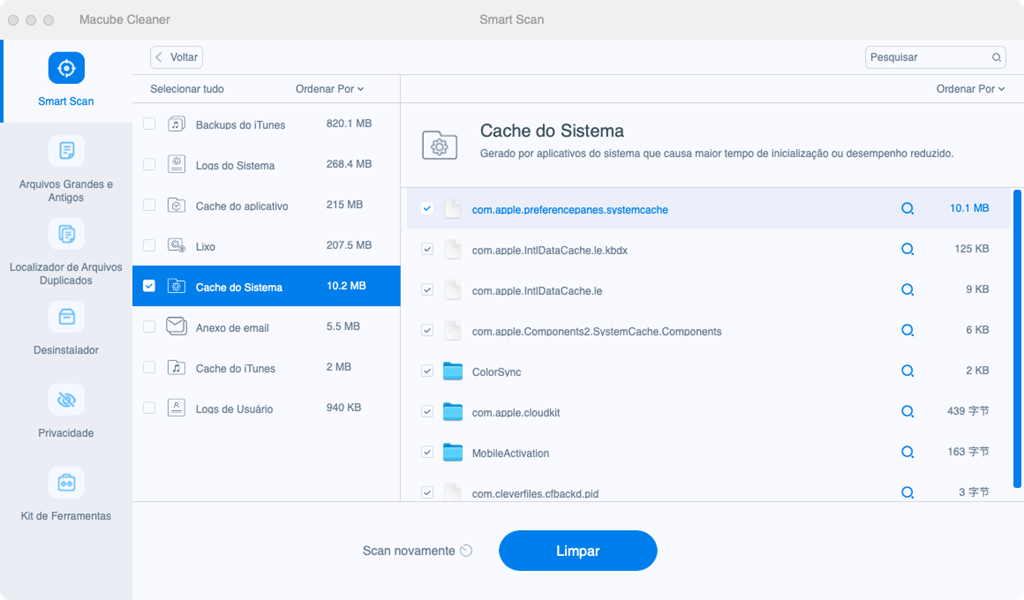Check the Cache do aplicativo checkbox
The image size is (1024, 600).
pyautogui.click(x=150, y=205)
